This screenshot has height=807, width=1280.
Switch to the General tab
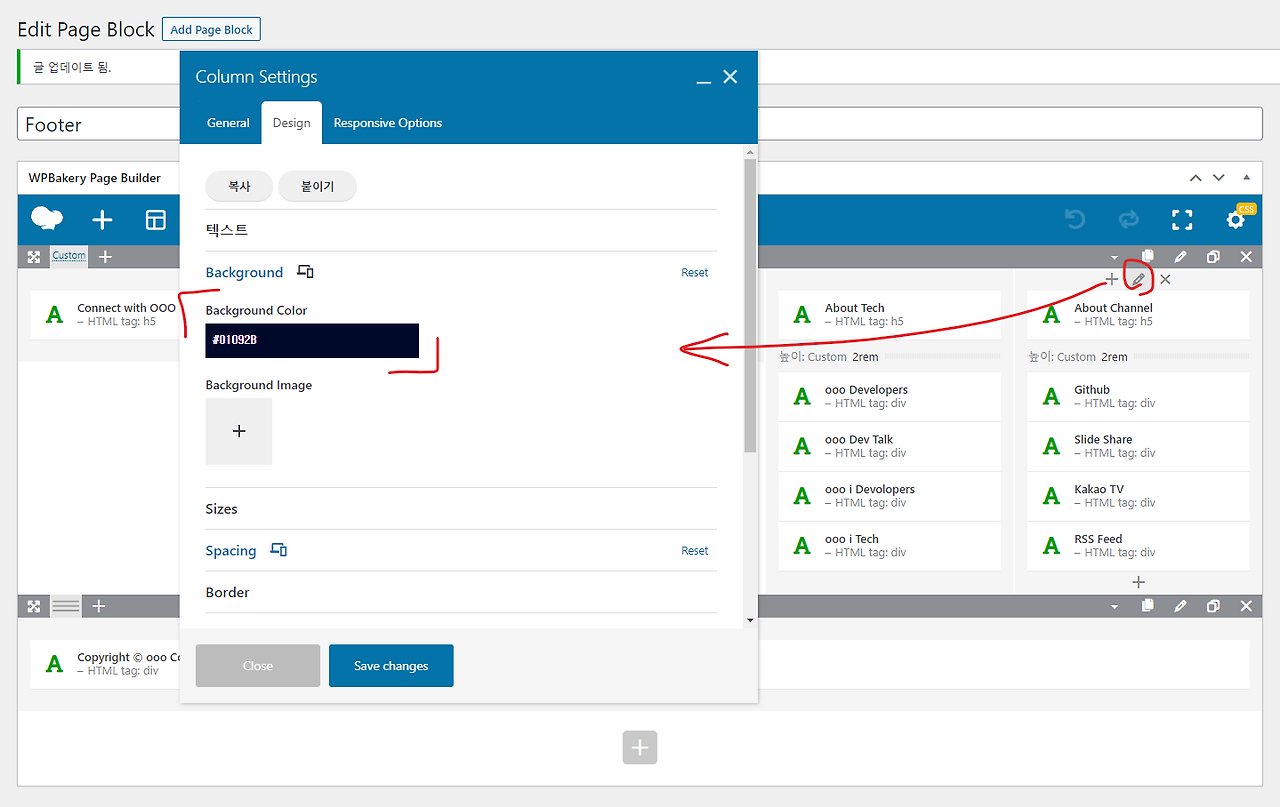[x=228, y=123]
